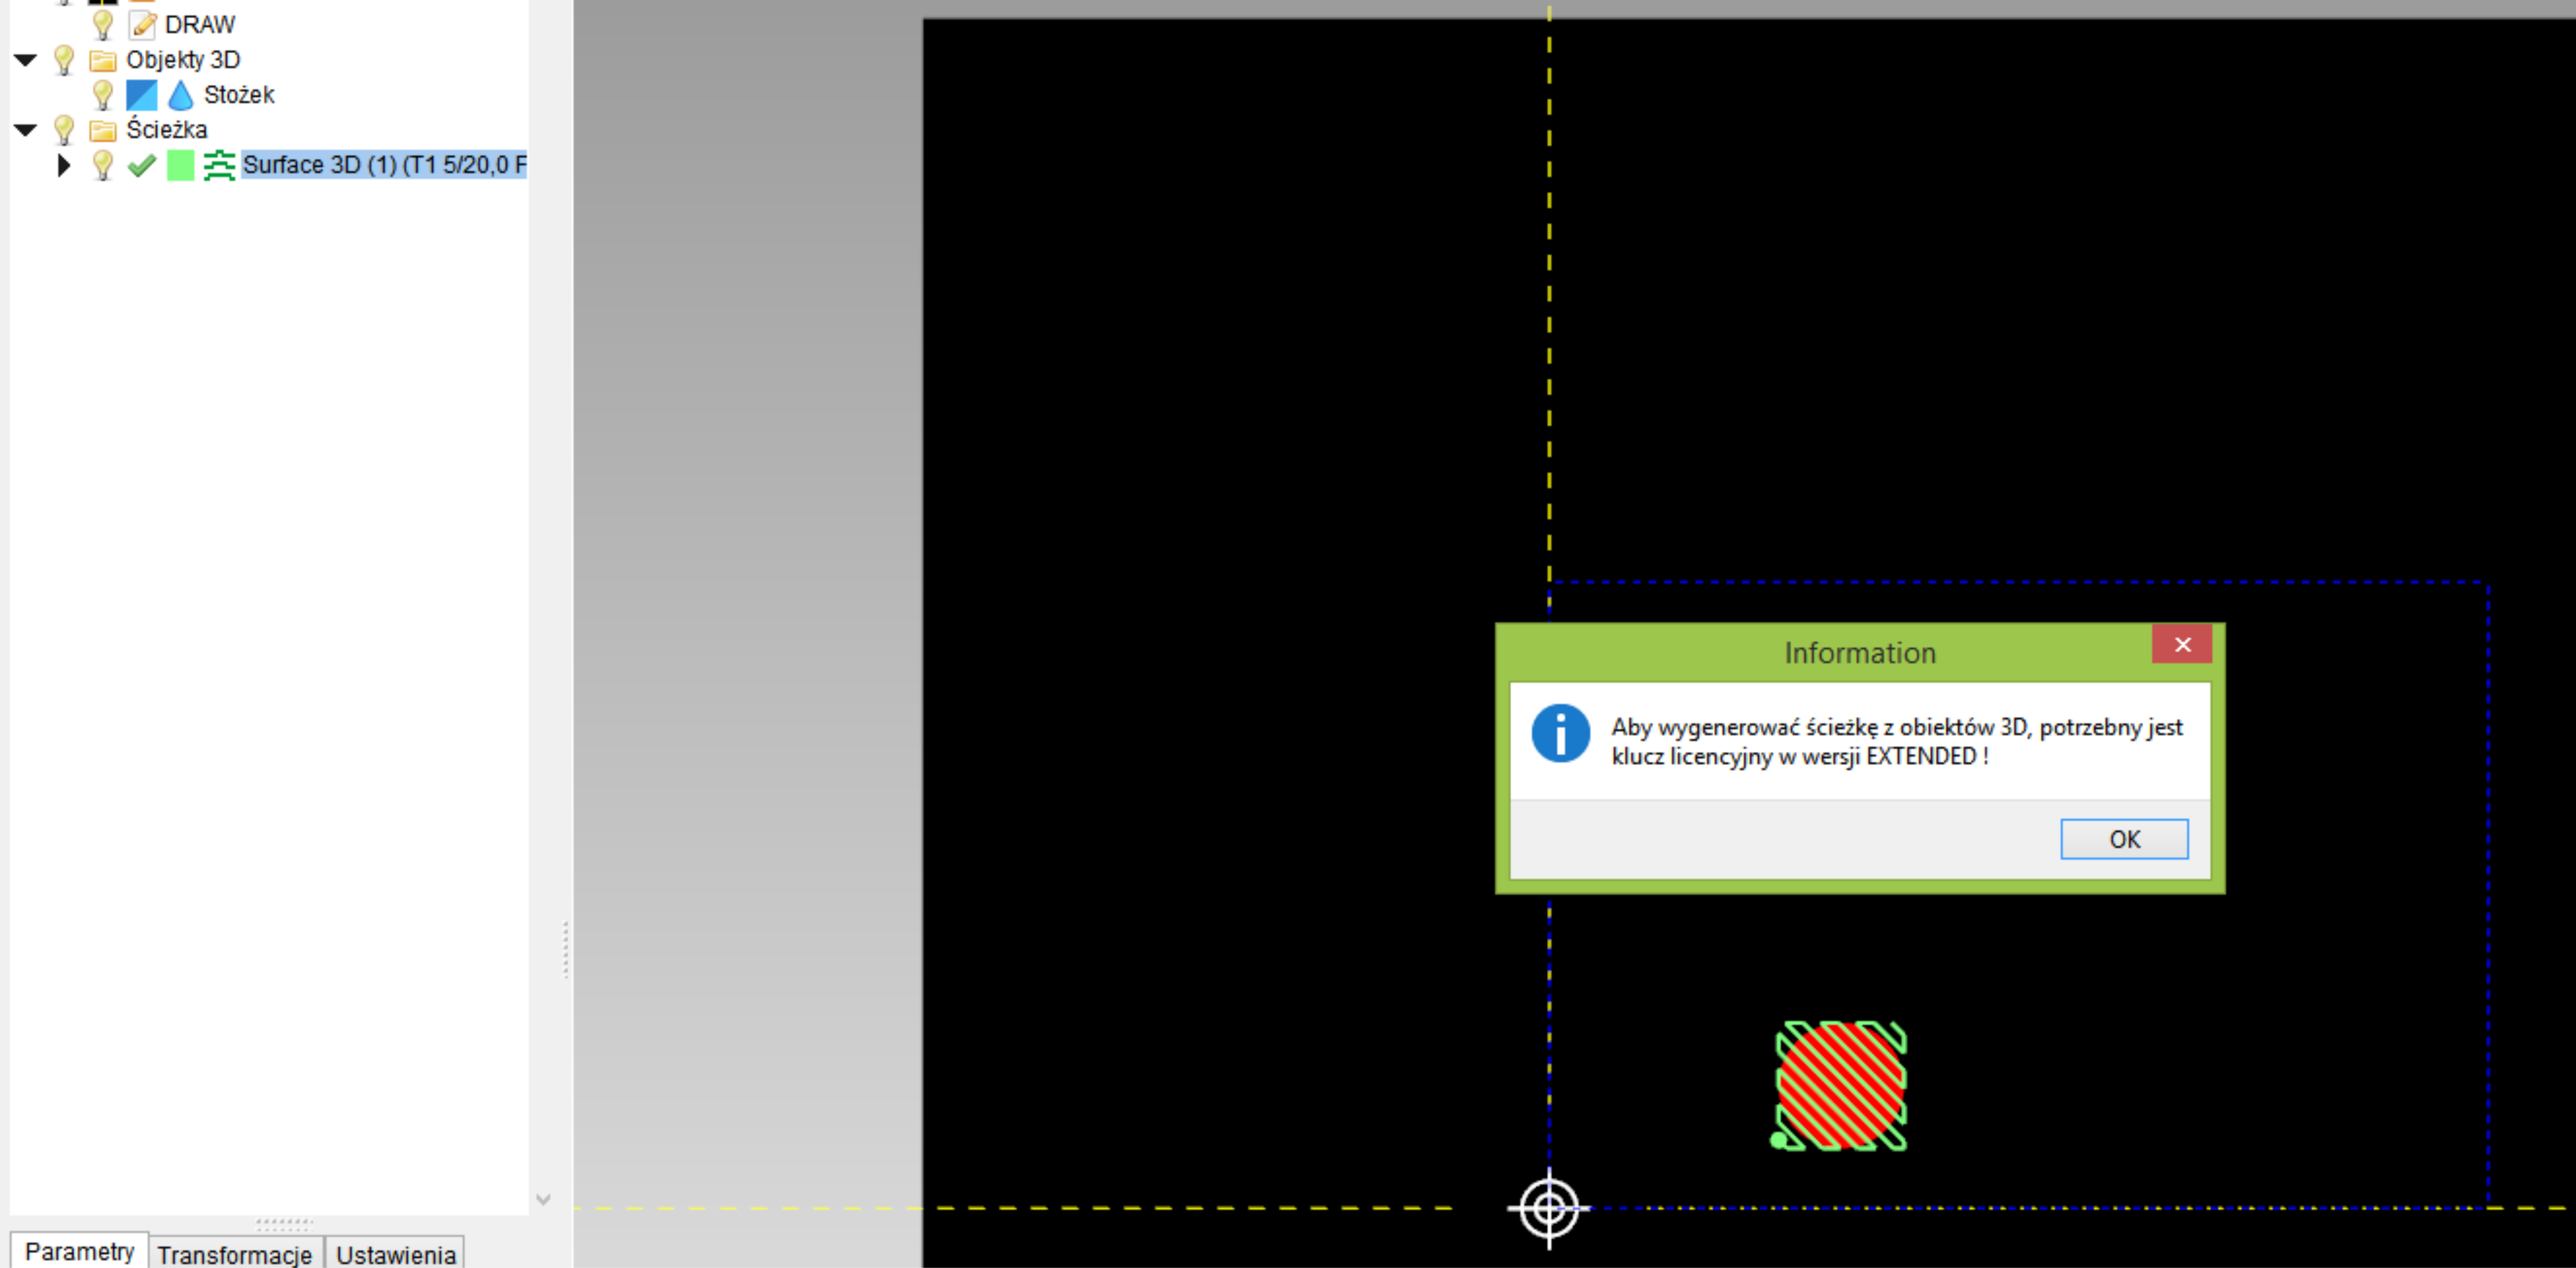Screen dimensions: 2576x1268
Task: Close the Information dialog
Action: pos(2181,645)
